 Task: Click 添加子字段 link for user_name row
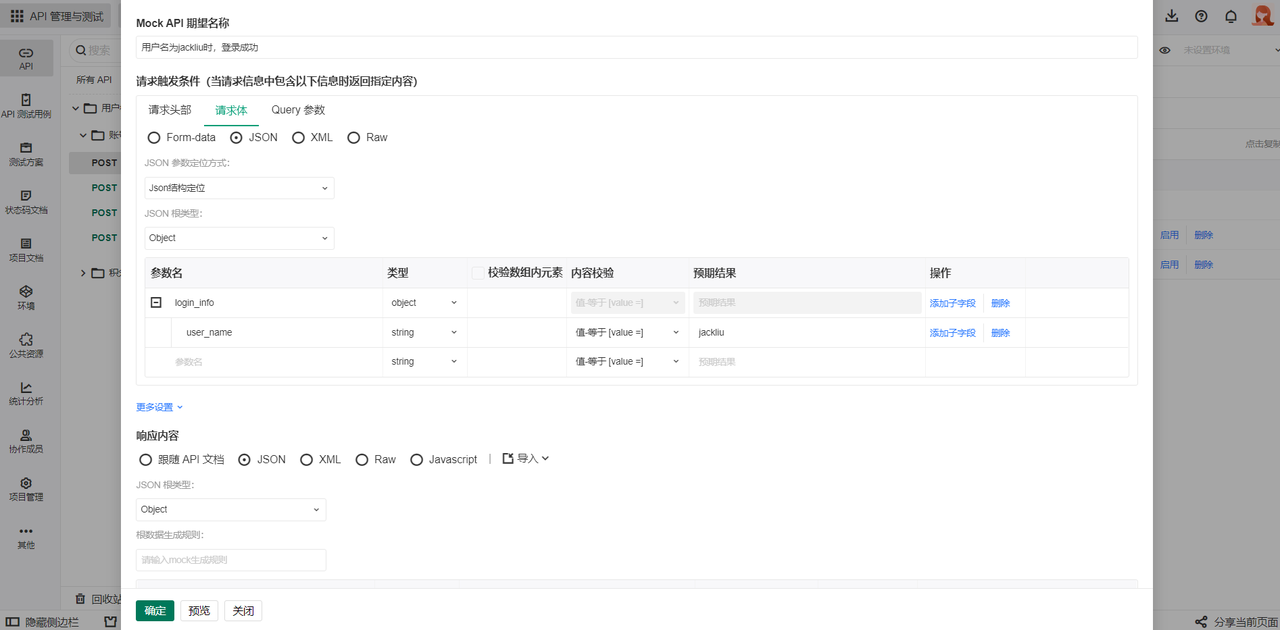tap(953, 332)
